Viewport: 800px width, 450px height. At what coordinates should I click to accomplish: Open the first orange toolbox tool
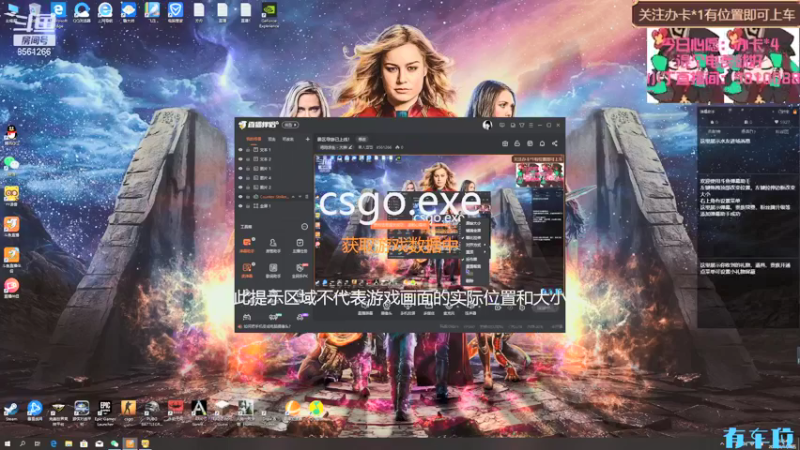(x=247, y=245)
